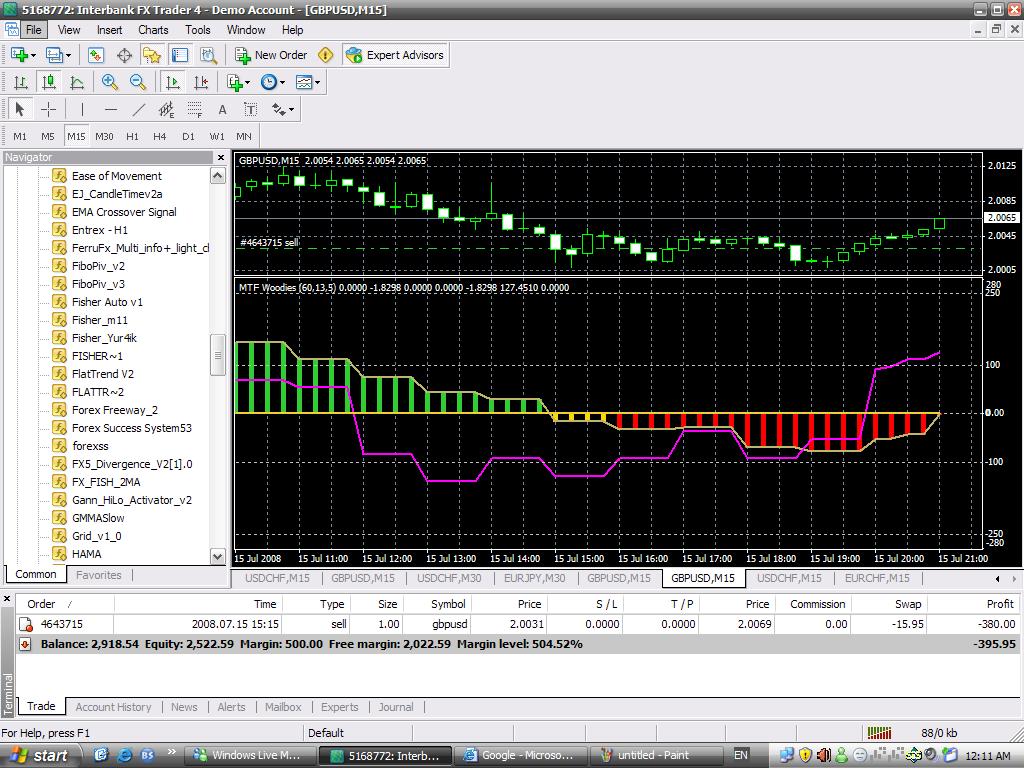Close the Terminal panel
Screen dimensions: 1024x768
[7, 598]
